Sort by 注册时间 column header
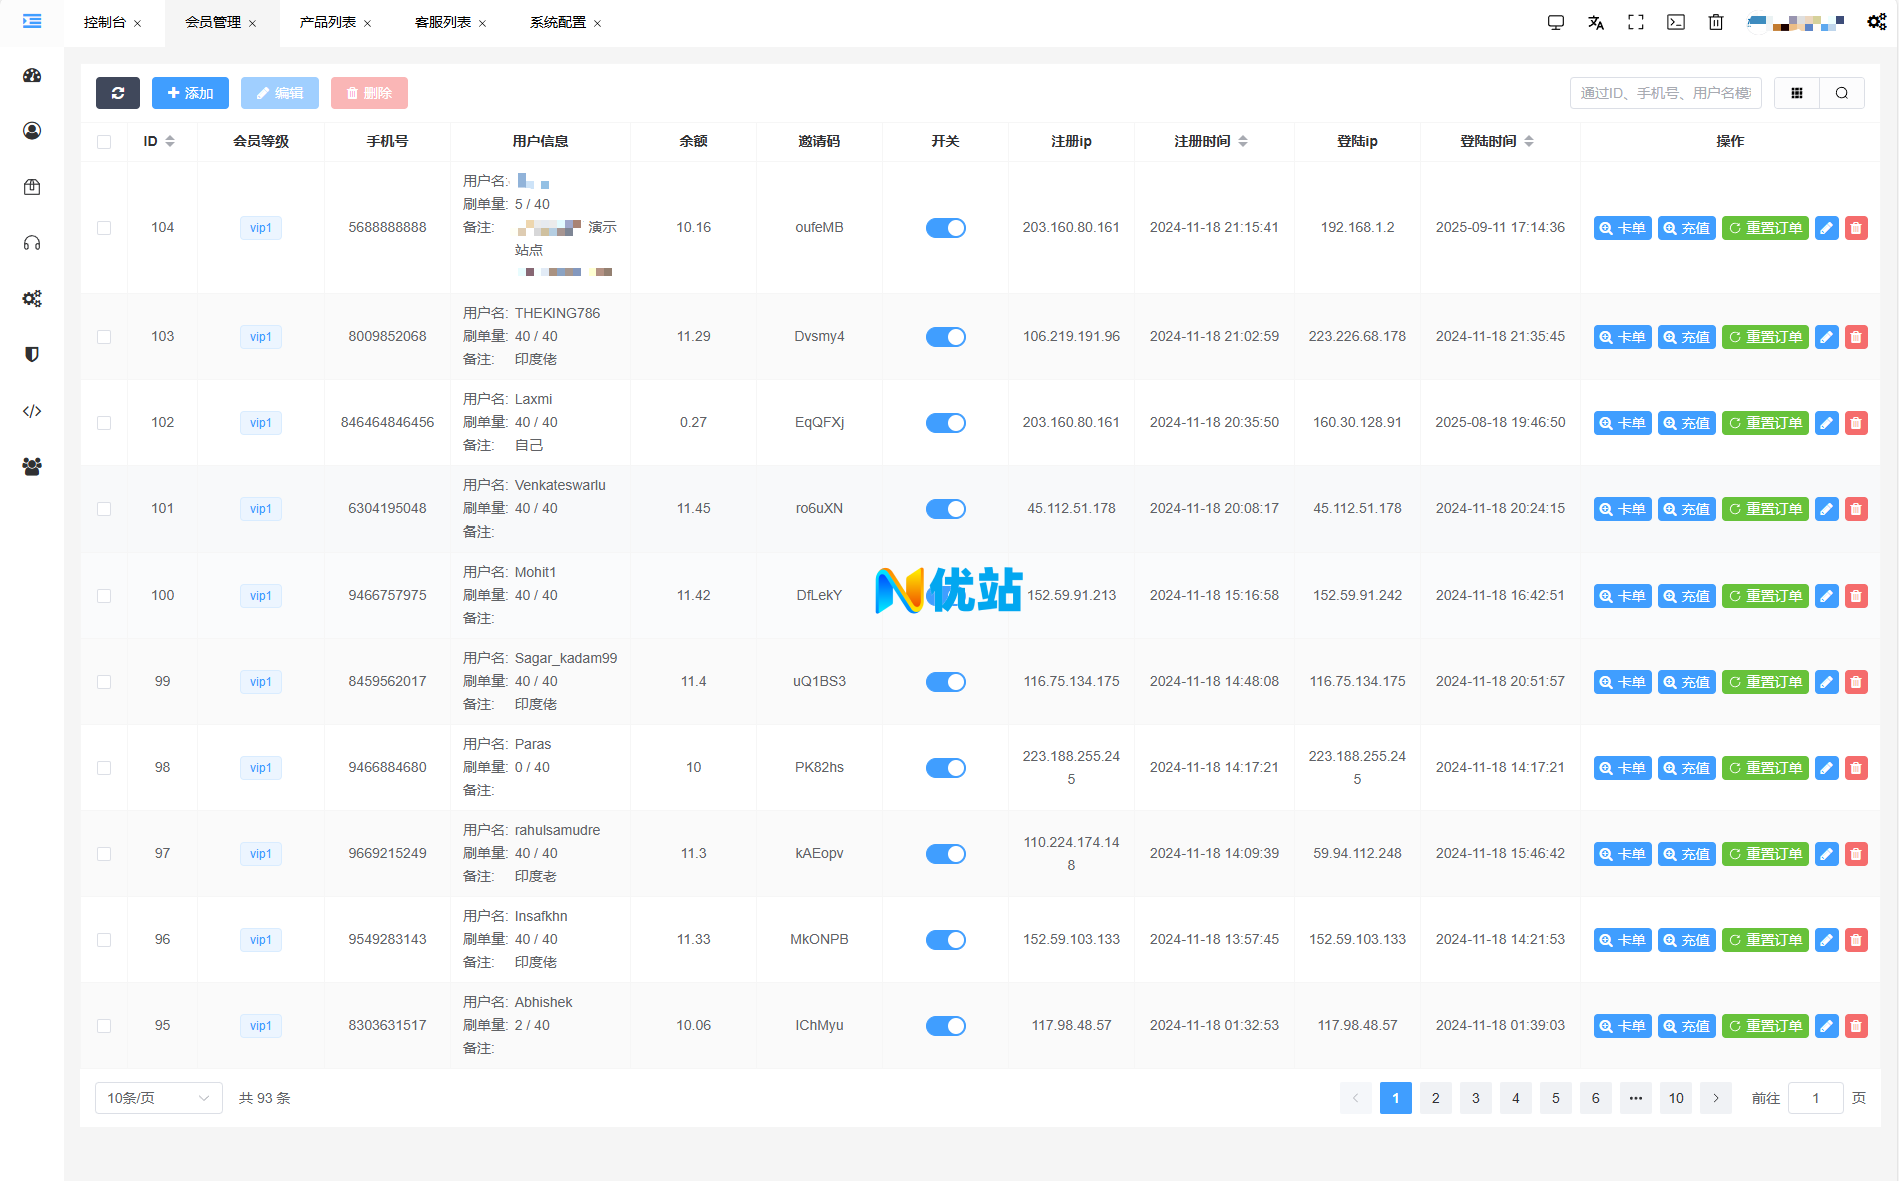 pos(1211,141)
